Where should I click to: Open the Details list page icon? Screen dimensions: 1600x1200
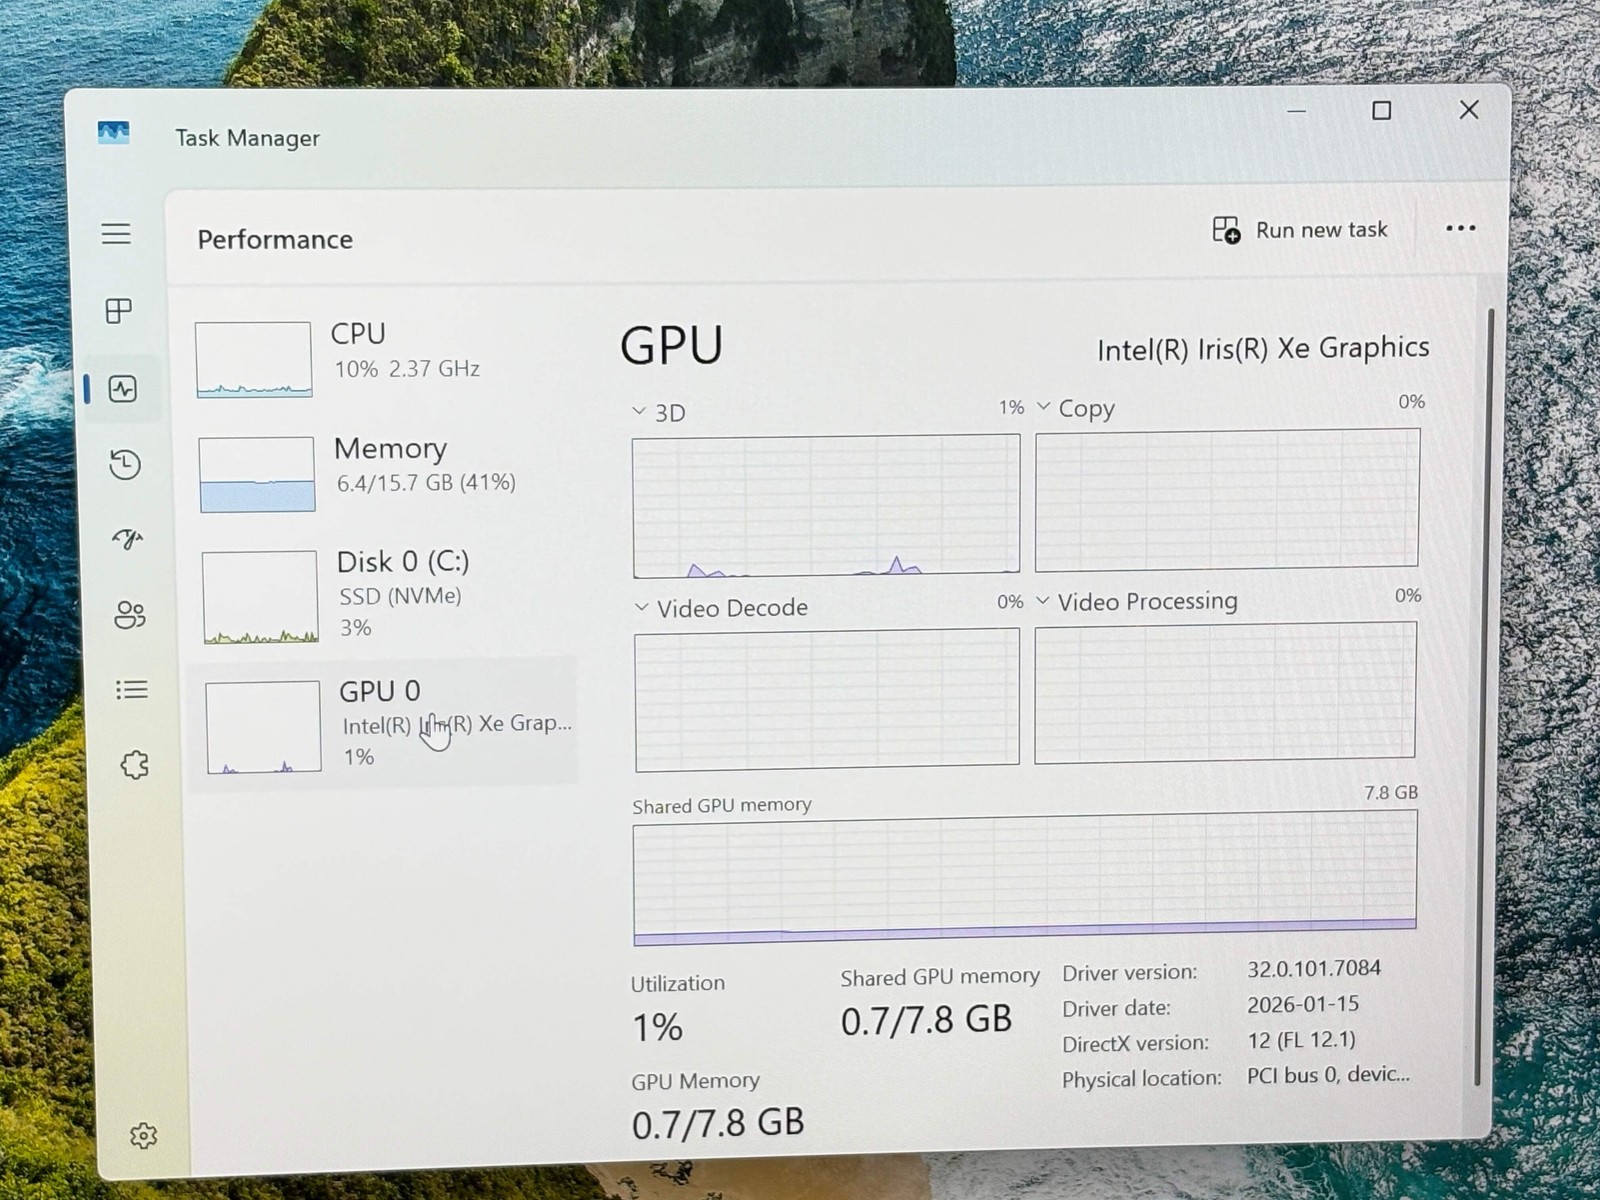[132, 690]
